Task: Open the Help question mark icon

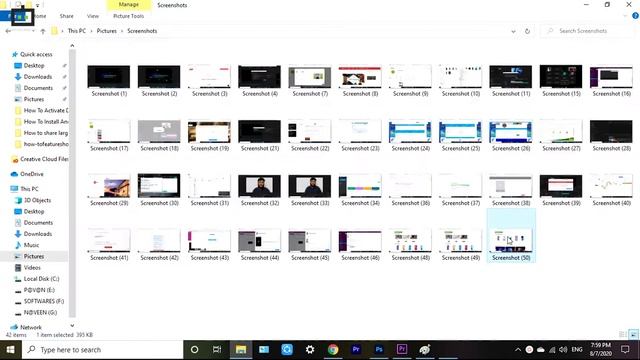Action: pos(635,16)
